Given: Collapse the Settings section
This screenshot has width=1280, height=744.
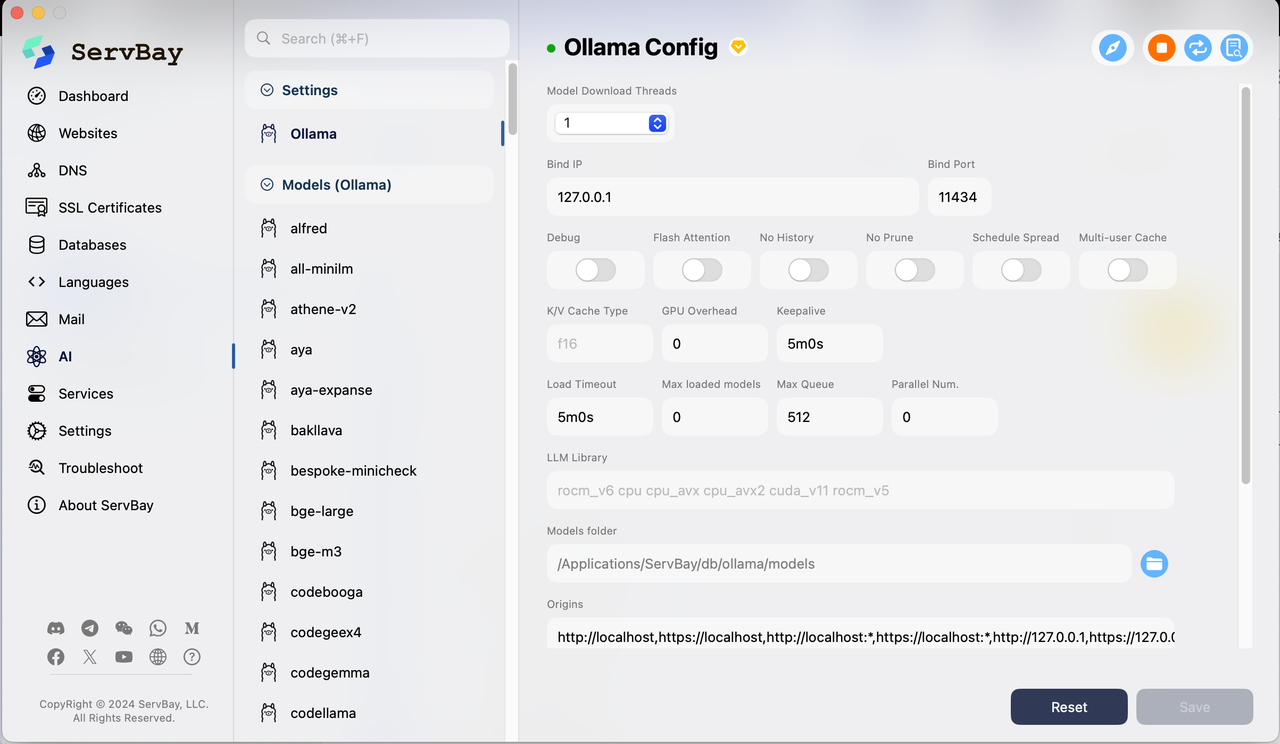Looking at the screenshot, I should [x=267, y=90].
